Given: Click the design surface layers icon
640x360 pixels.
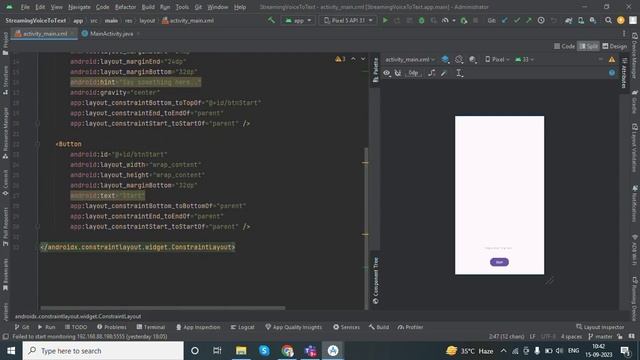Looking at the screenshot, I should click(445, 60).
